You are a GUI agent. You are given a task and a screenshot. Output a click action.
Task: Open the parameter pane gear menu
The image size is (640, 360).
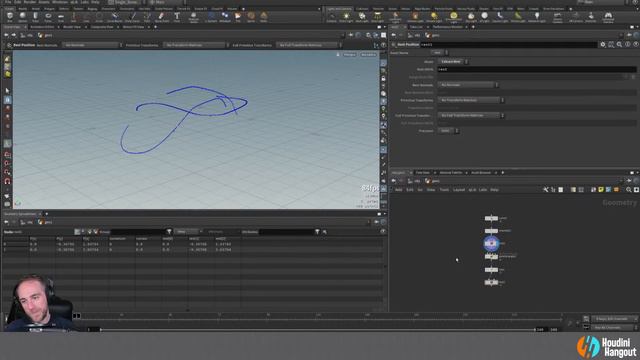pos(603,44)
